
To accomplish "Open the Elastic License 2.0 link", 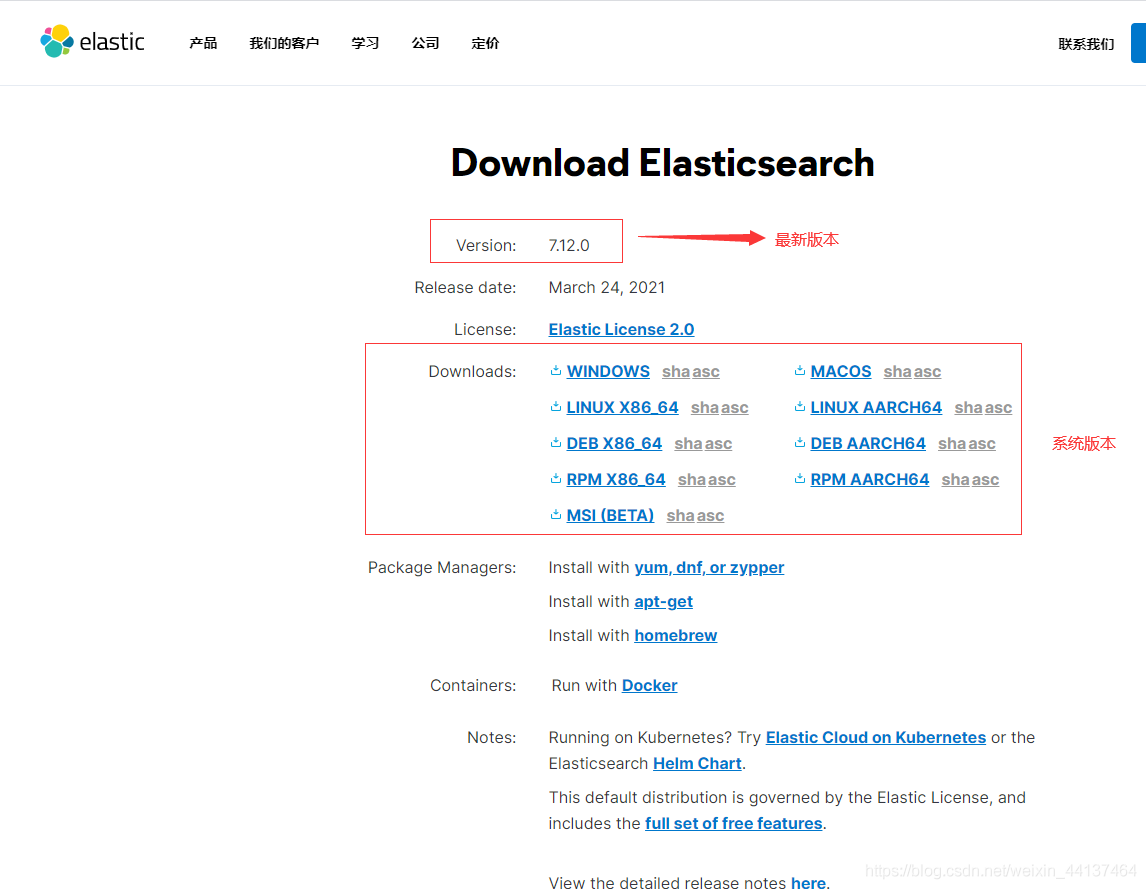I will [x=621, y=330].
